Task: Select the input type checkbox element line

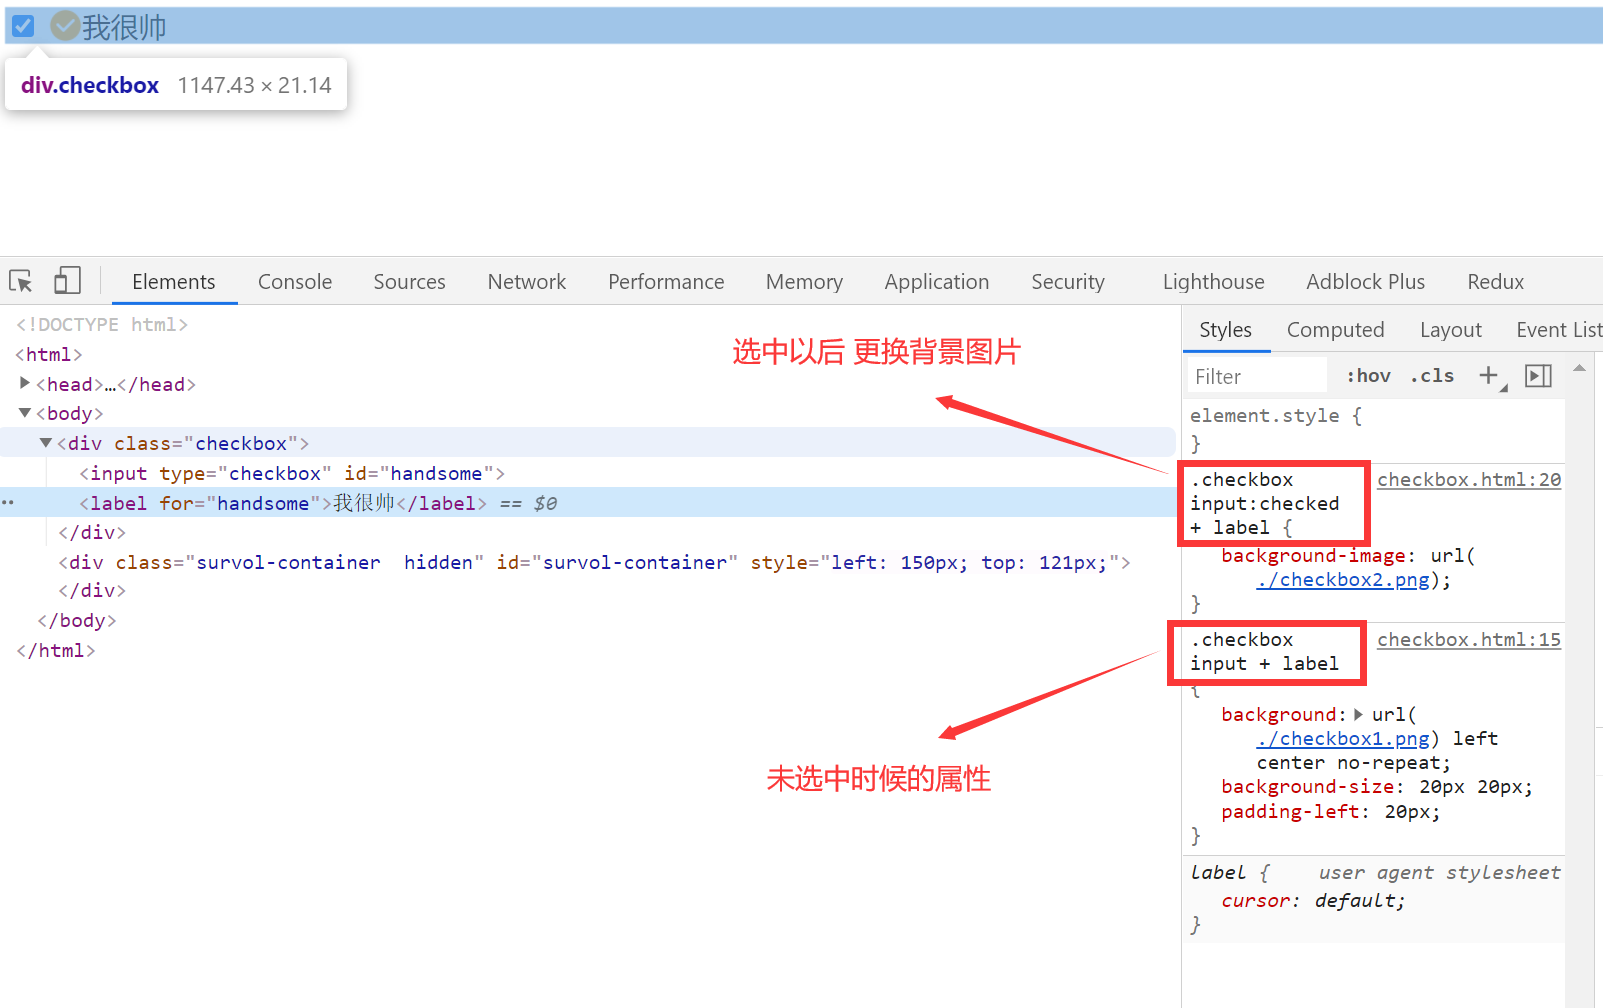Action: [292, 473]
